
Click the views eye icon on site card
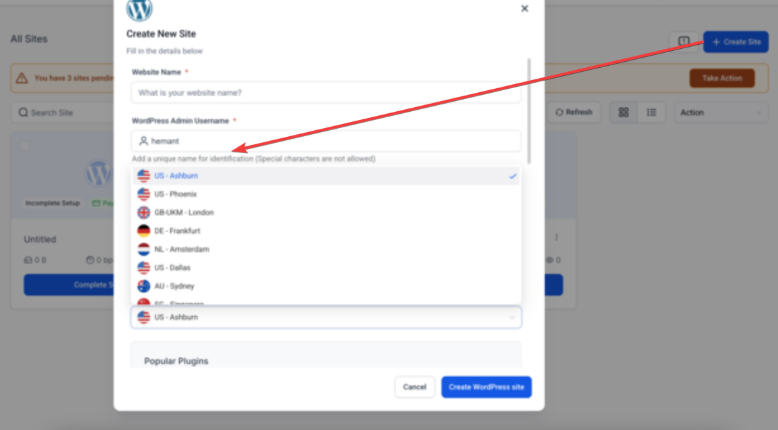(x=549, y=260)
